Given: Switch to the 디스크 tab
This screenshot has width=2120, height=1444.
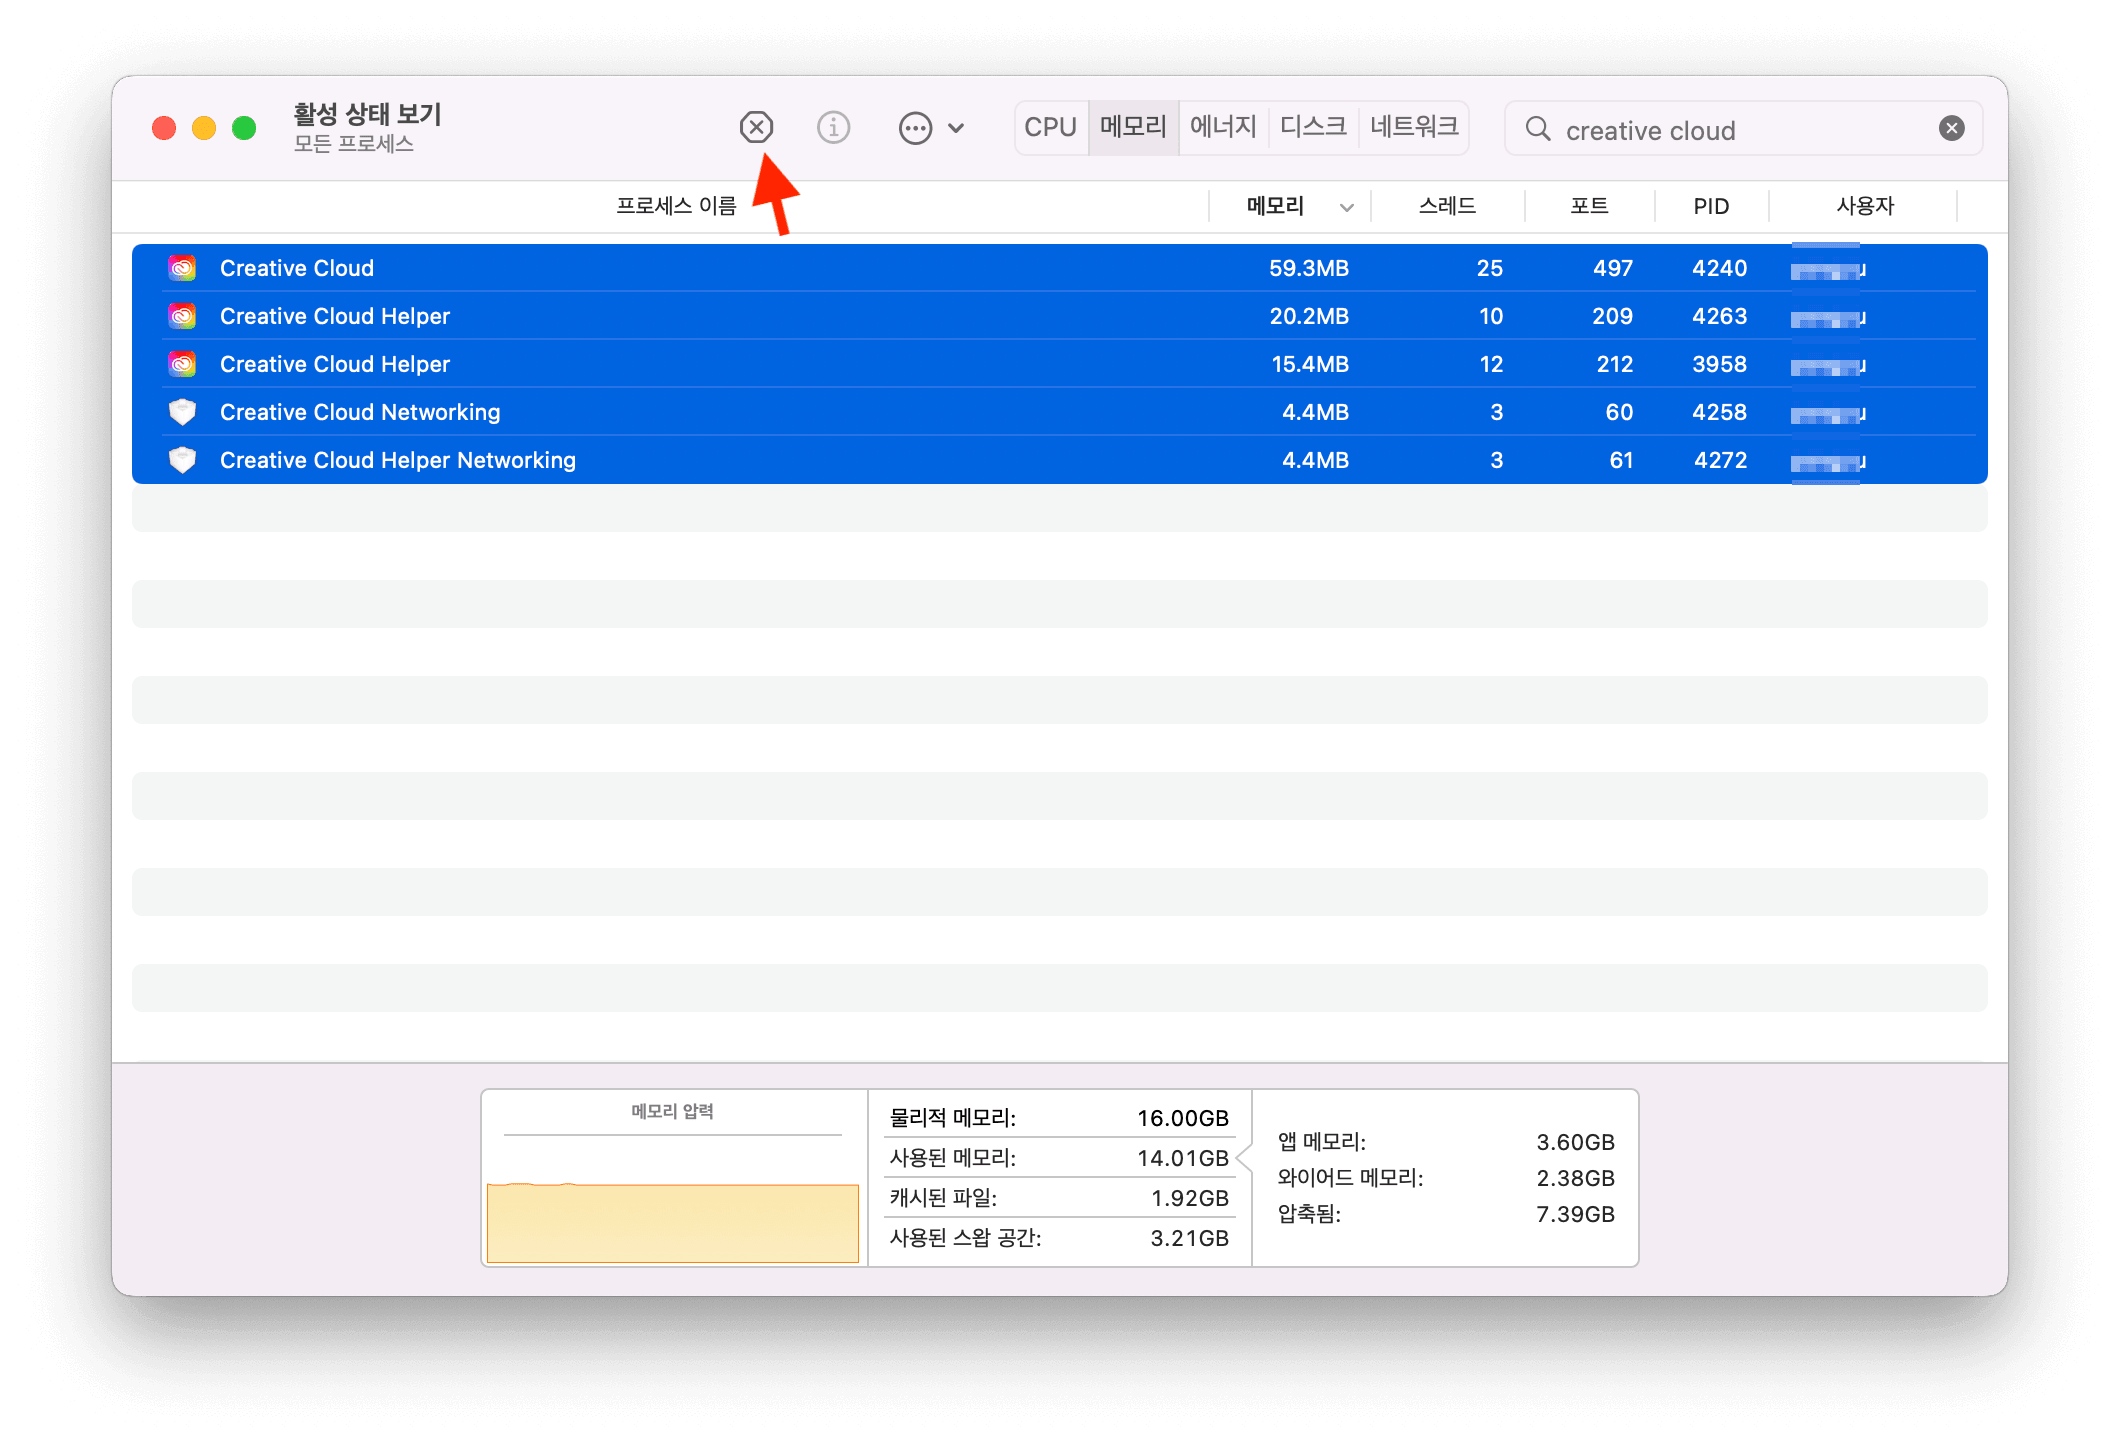Looking at the screenshot, I should [x=1313, y=127].
